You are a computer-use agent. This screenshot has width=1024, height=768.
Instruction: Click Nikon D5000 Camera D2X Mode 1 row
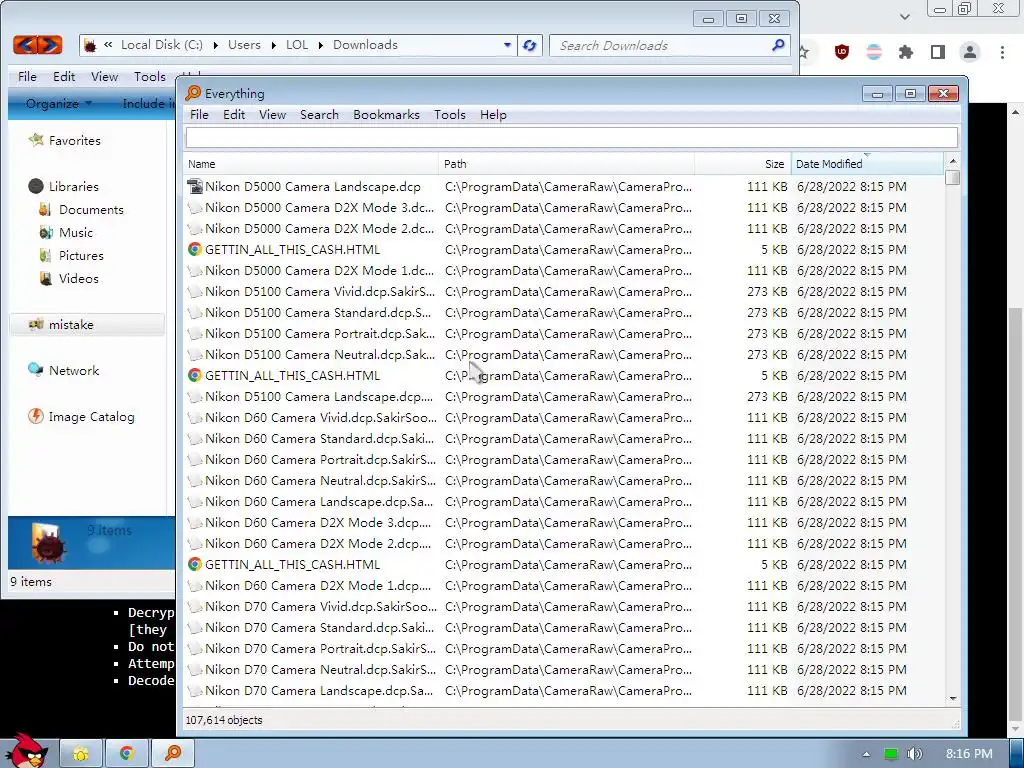(563, 270)
